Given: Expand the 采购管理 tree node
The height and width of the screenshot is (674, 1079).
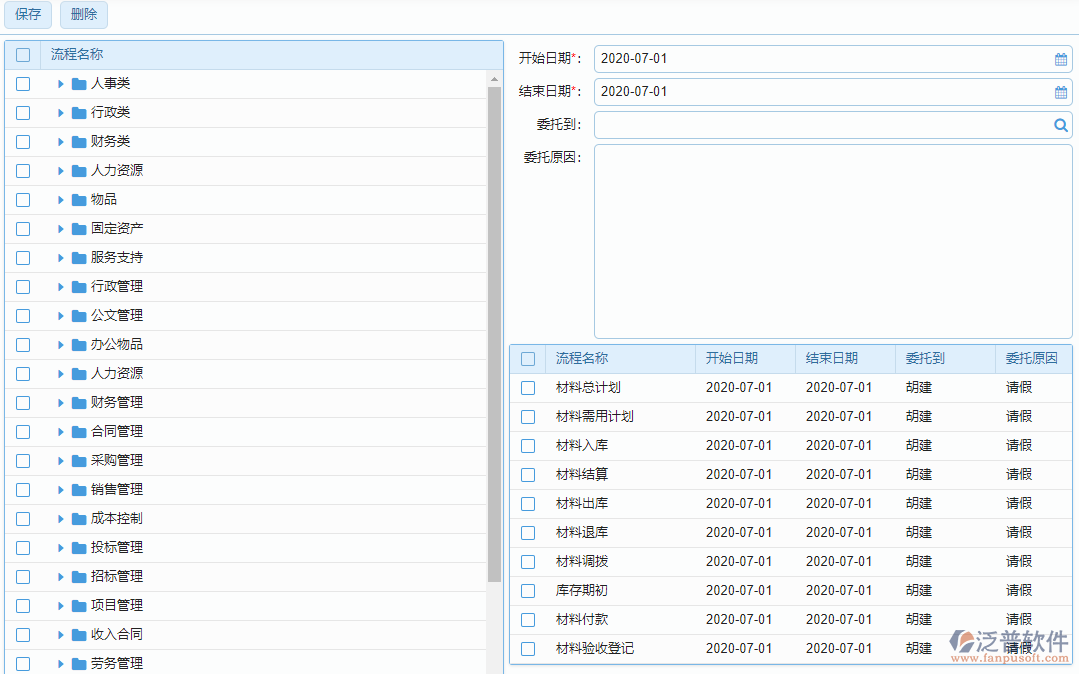Looking at the screenshot, I should pos(60,461).
